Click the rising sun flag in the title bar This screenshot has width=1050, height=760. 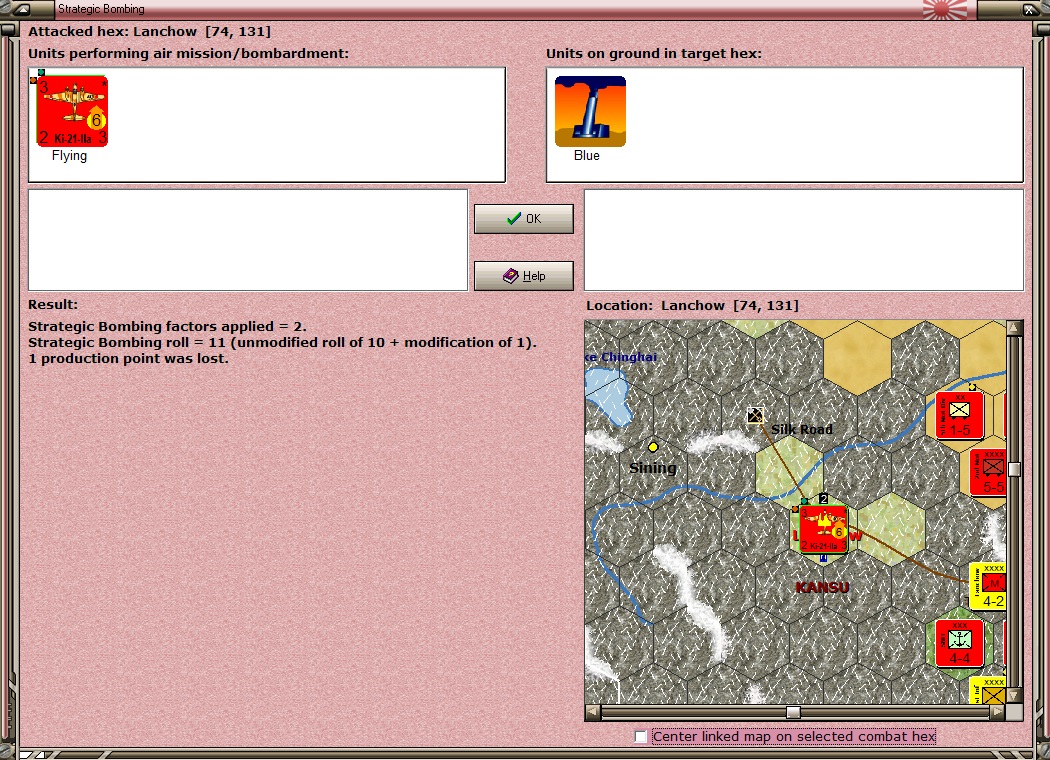944,9
